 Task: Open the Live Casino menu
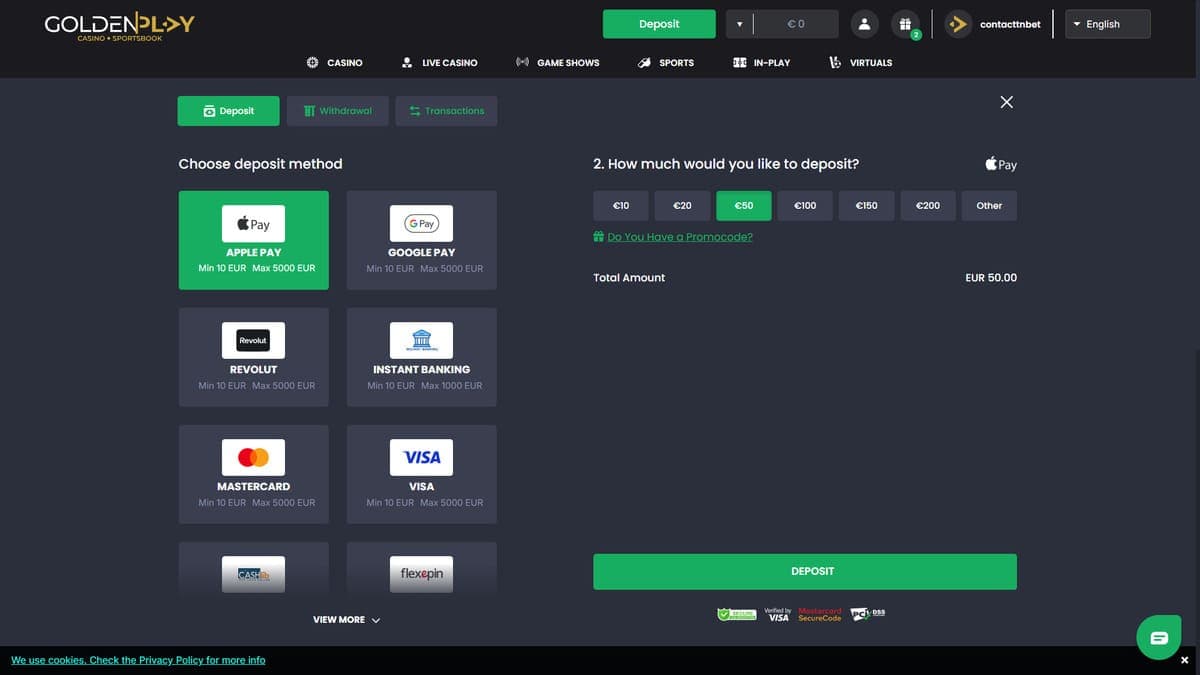coord(439,62)
